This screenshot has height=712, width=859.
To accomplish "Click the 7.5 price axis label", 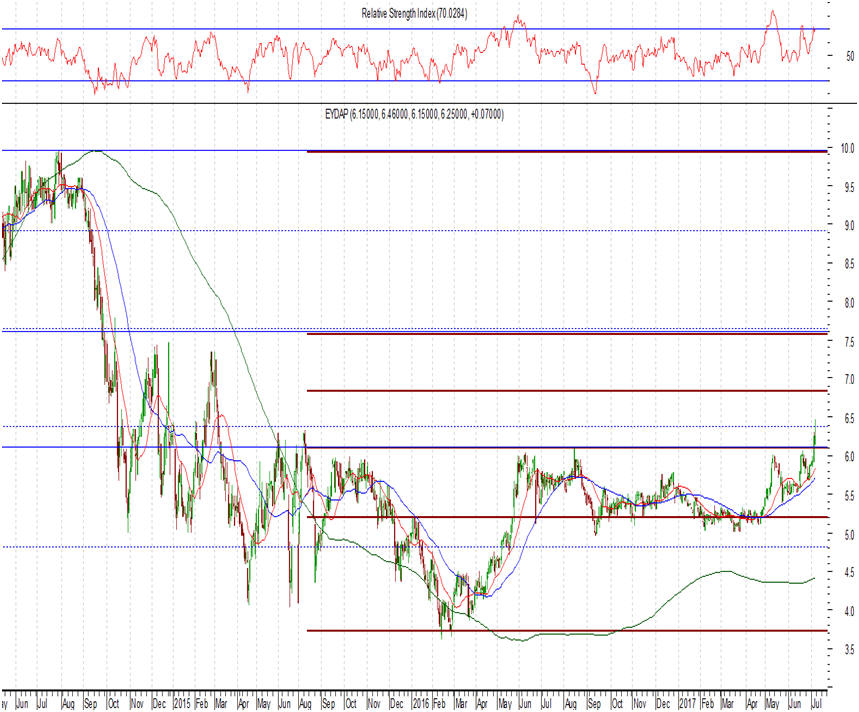I will tap(850, 342).
